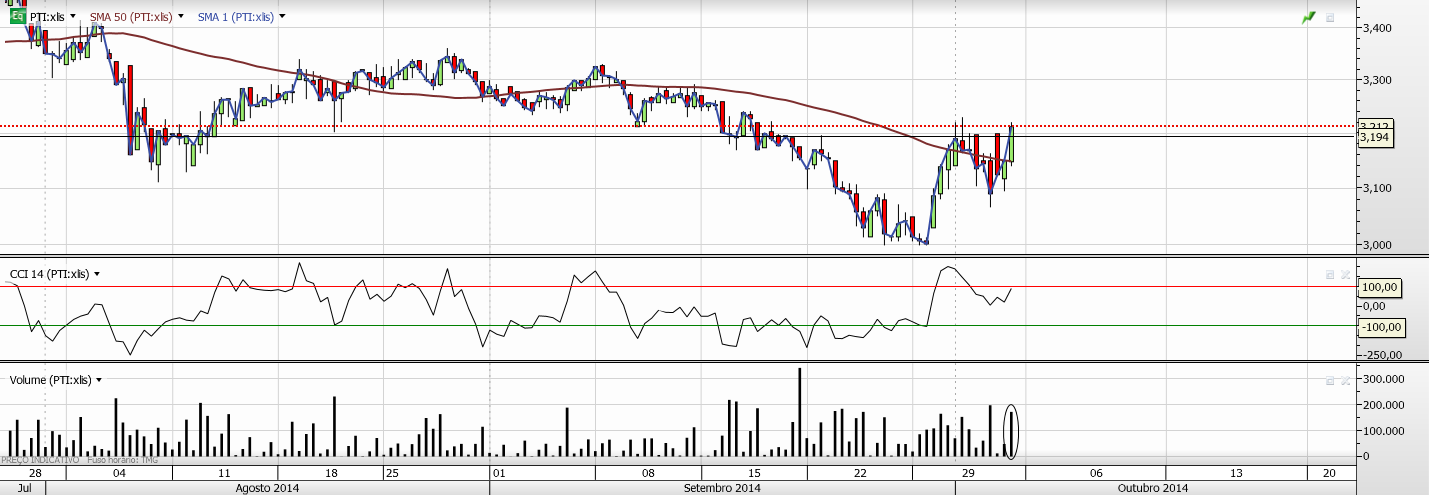Viewport: 1429px width, 495px height.
Task: Click date marker 04 on time axis
Action: (119, 473)
